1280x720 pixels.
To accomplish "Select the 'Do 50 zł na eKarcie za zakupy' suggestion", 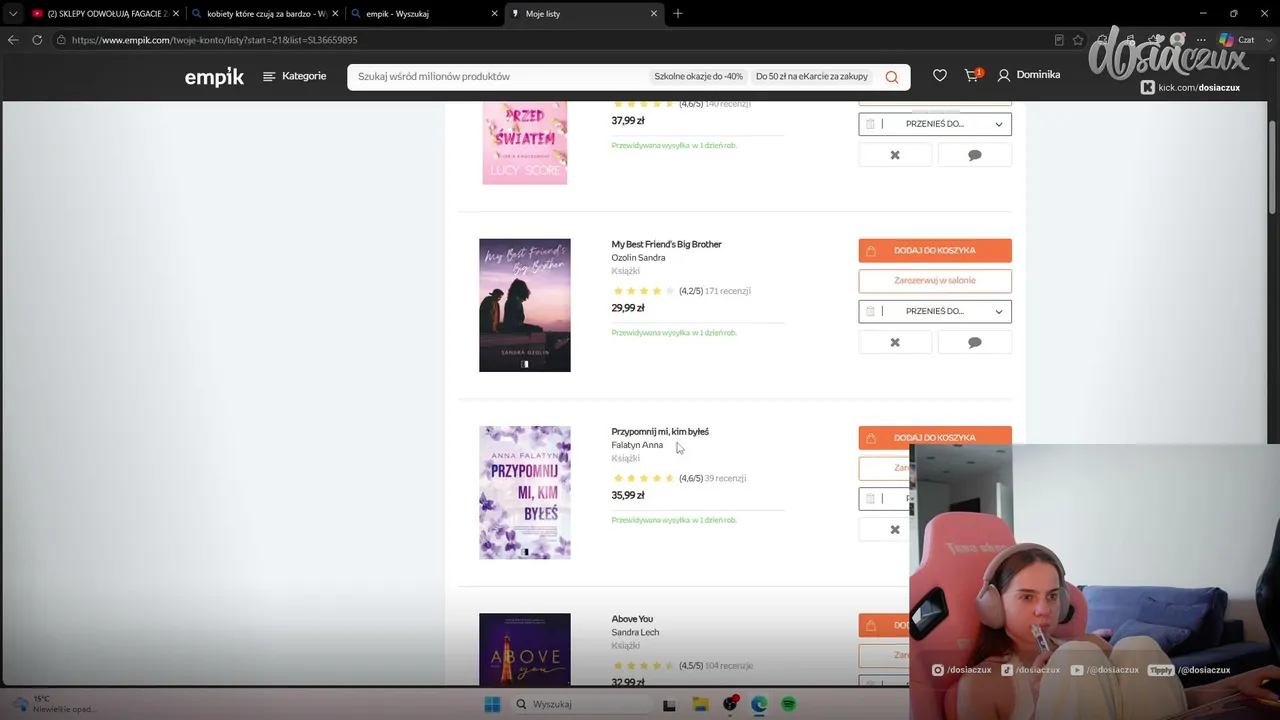I will (812, 77).
